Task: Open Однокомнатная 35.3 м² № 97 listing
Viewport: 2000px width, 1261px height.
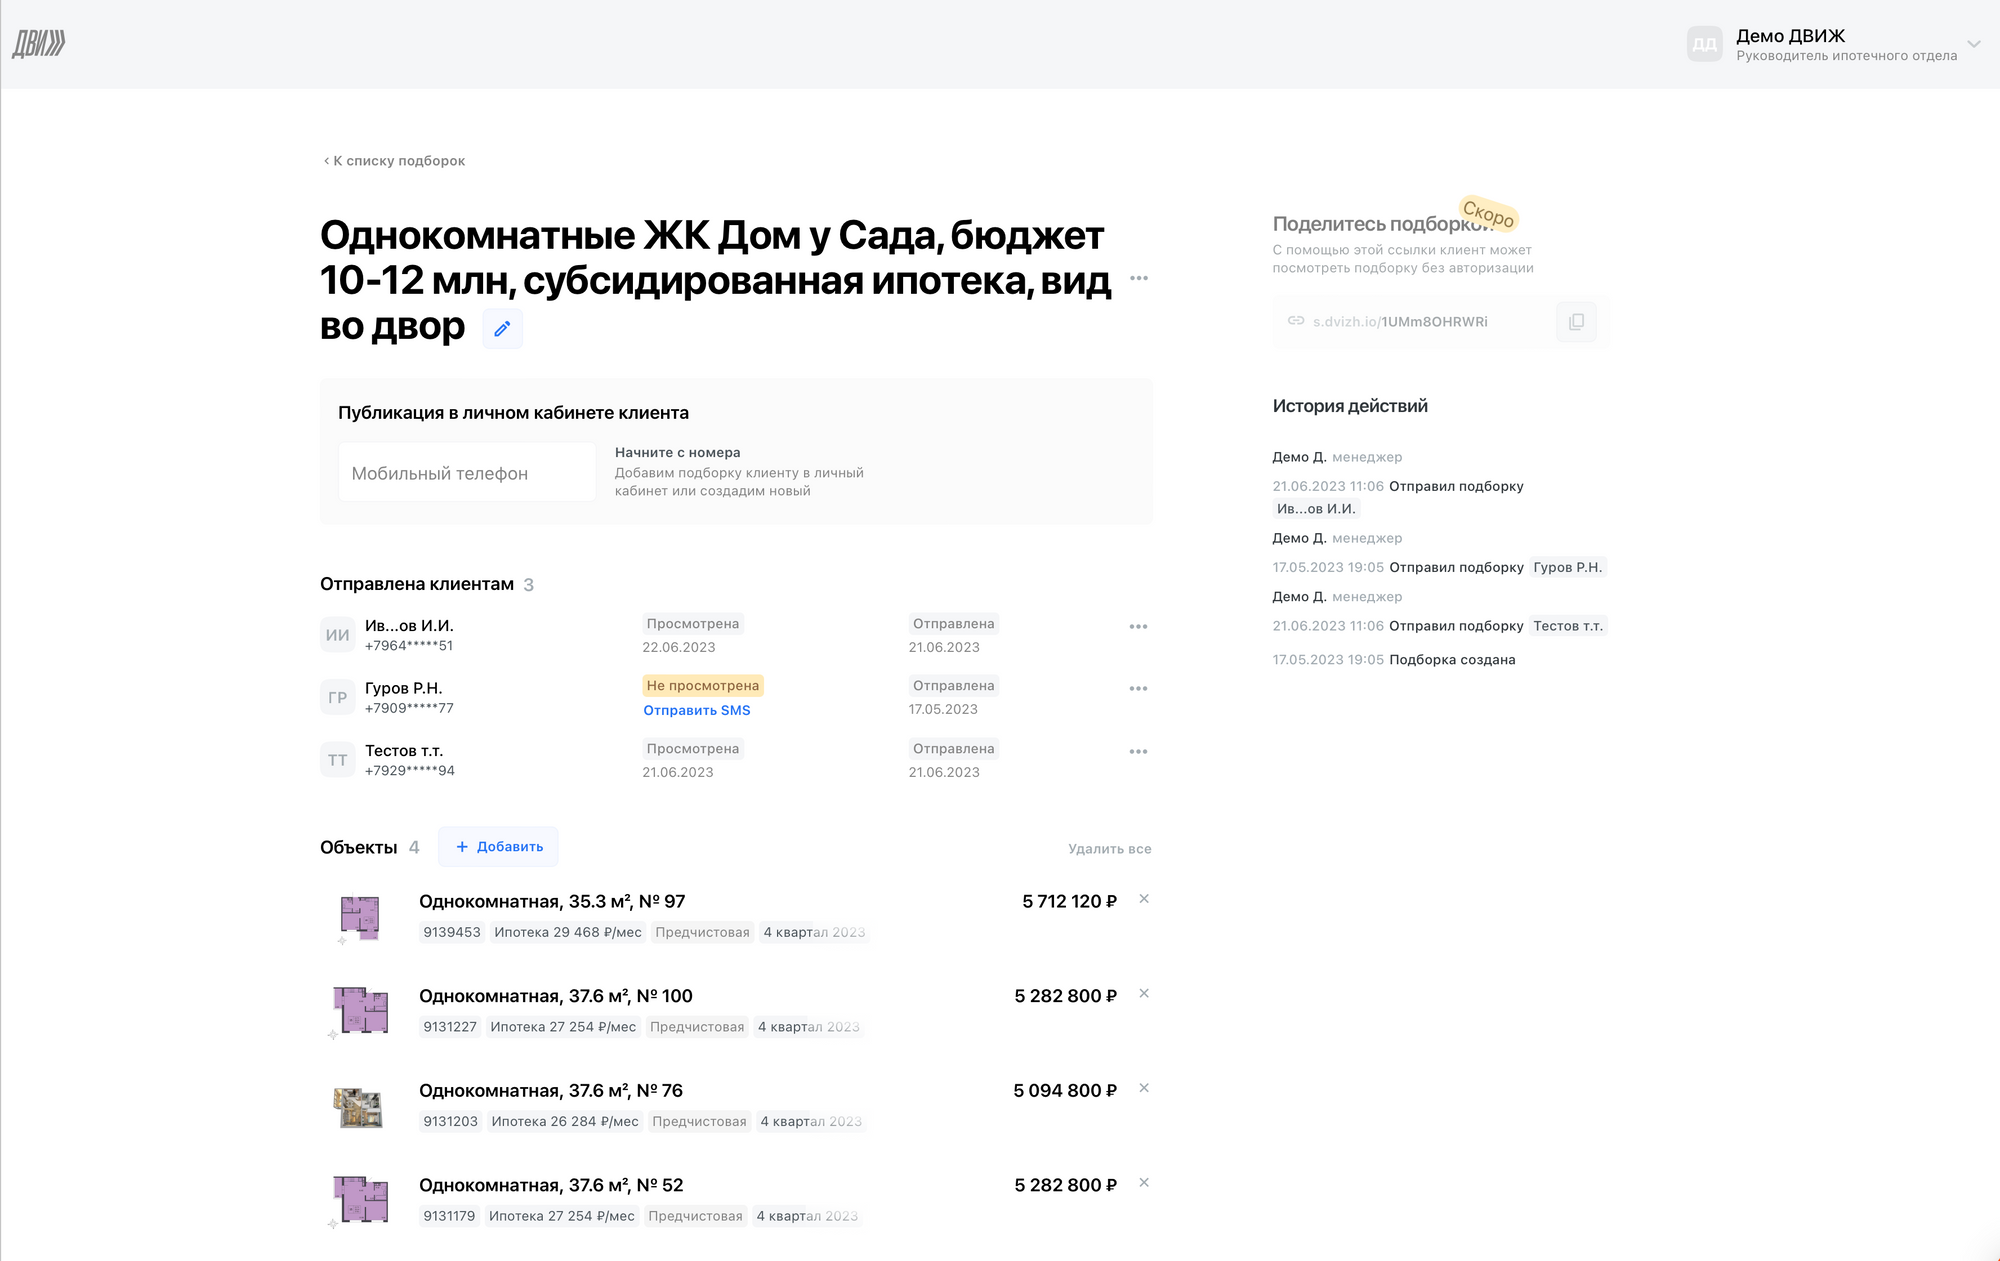Action: [x=552, y=902]
